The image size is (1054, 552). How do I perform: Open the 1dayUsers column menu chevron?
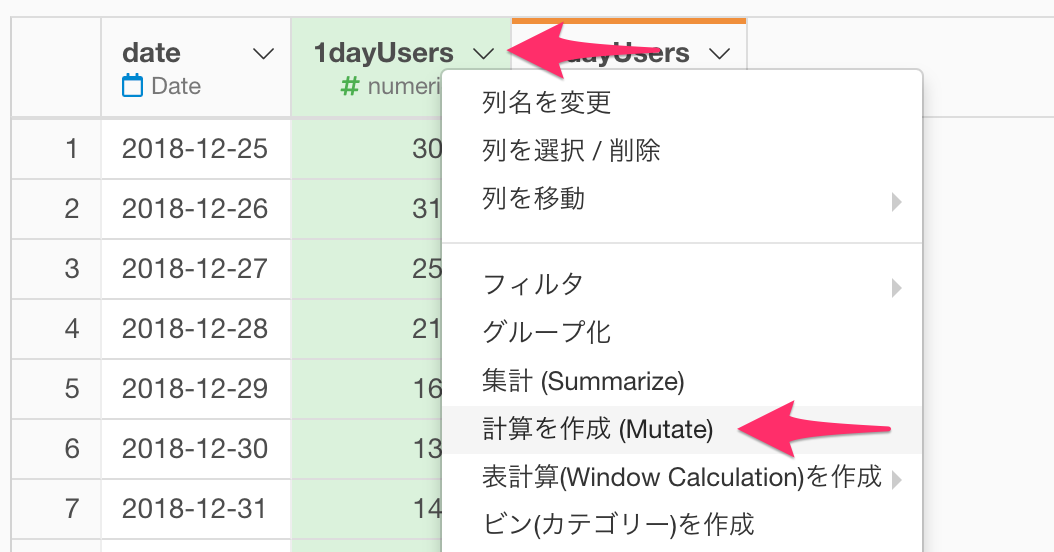(483, 54)
